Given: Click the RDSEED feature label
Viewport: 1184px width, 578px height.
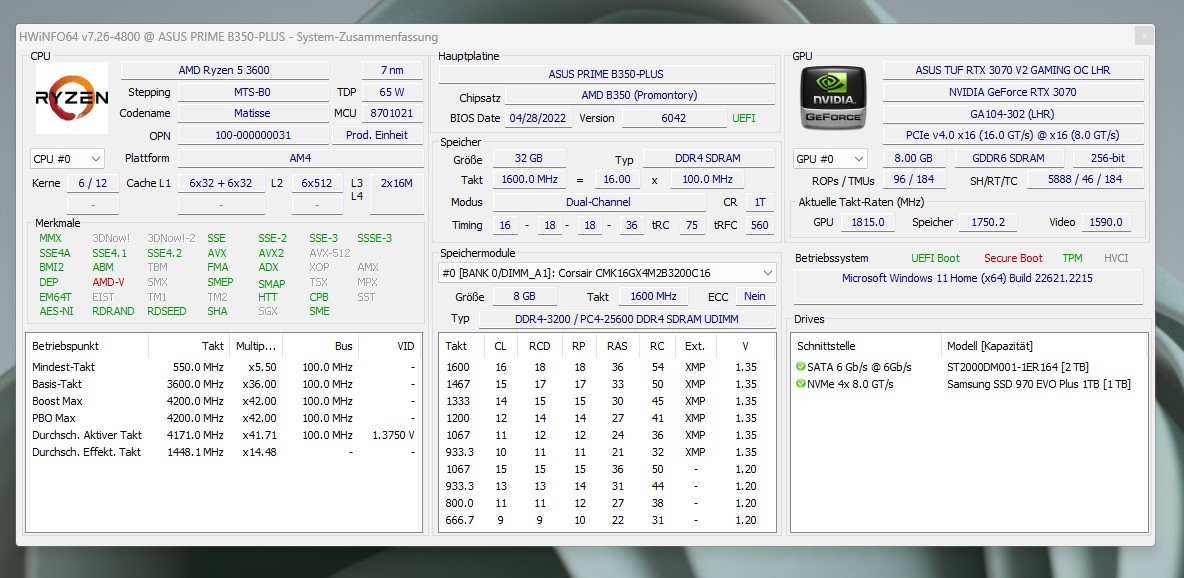Looking at the screenshot, I should [166, 311].
